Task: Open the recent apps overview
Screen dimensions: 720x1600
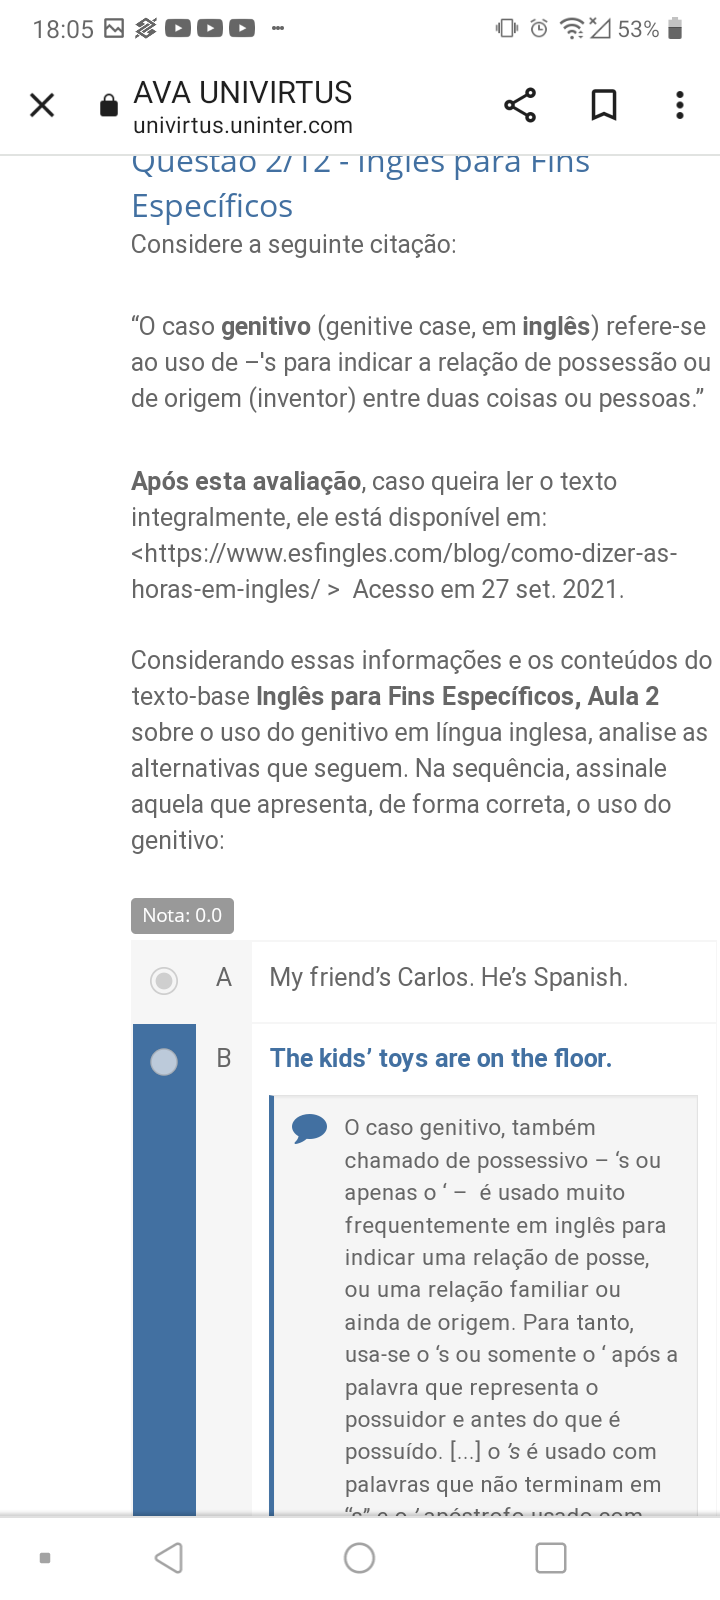Action: pos(551,1558)
